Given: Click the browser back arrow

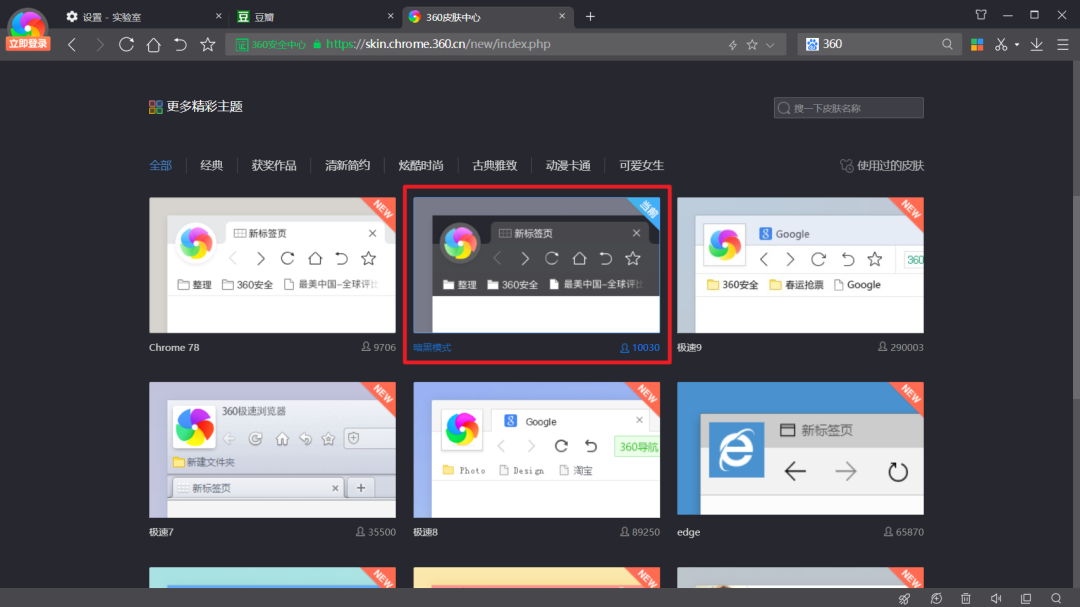Looking at the screenshot, I should point(72,44).
